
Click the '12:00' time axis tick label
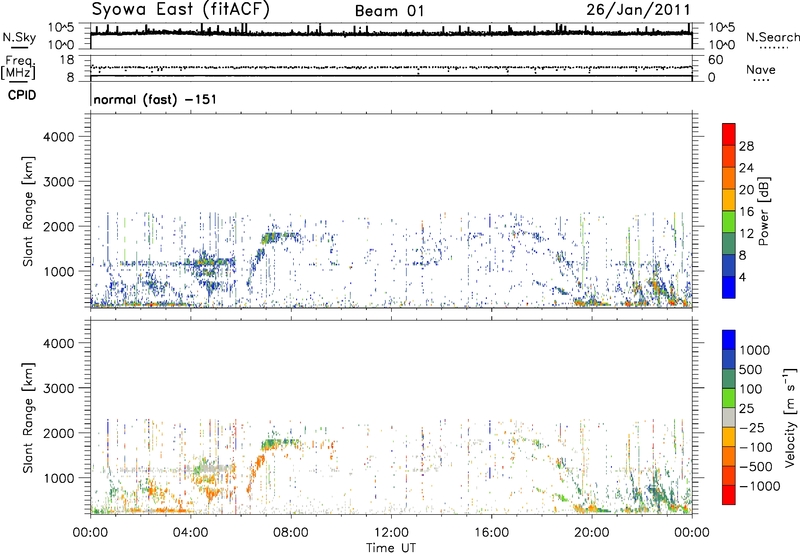(x=391, y=533)
